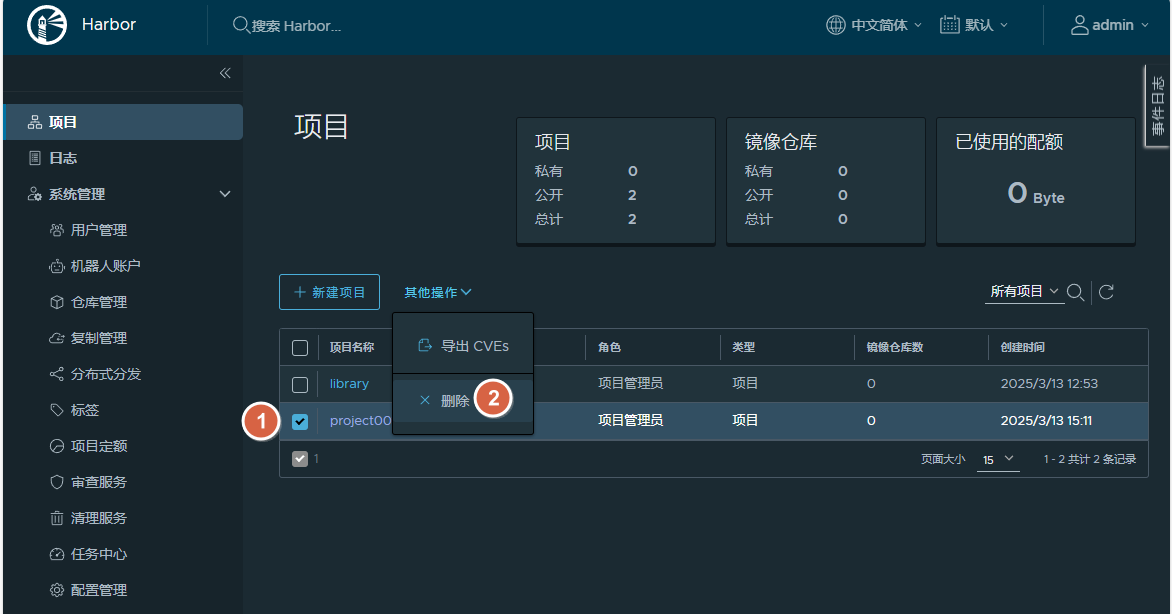Choose 导出 CVEs from the menu

[x=463, y=346]
